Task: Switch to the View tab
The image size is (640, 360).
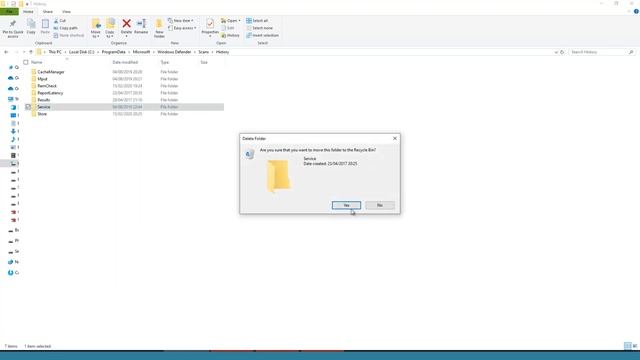Action: 66,11
